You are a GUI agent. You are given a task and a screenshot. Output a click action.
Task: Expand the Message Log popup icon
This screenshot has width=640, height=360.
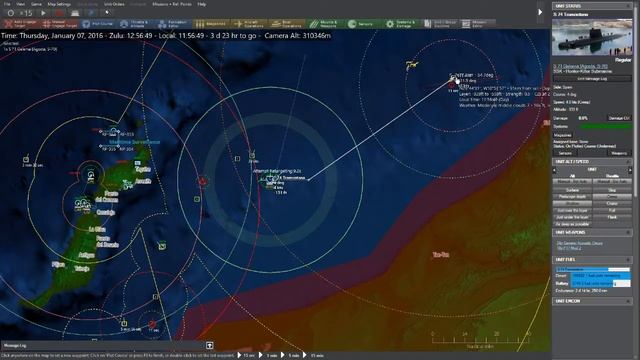coord(209,346)
